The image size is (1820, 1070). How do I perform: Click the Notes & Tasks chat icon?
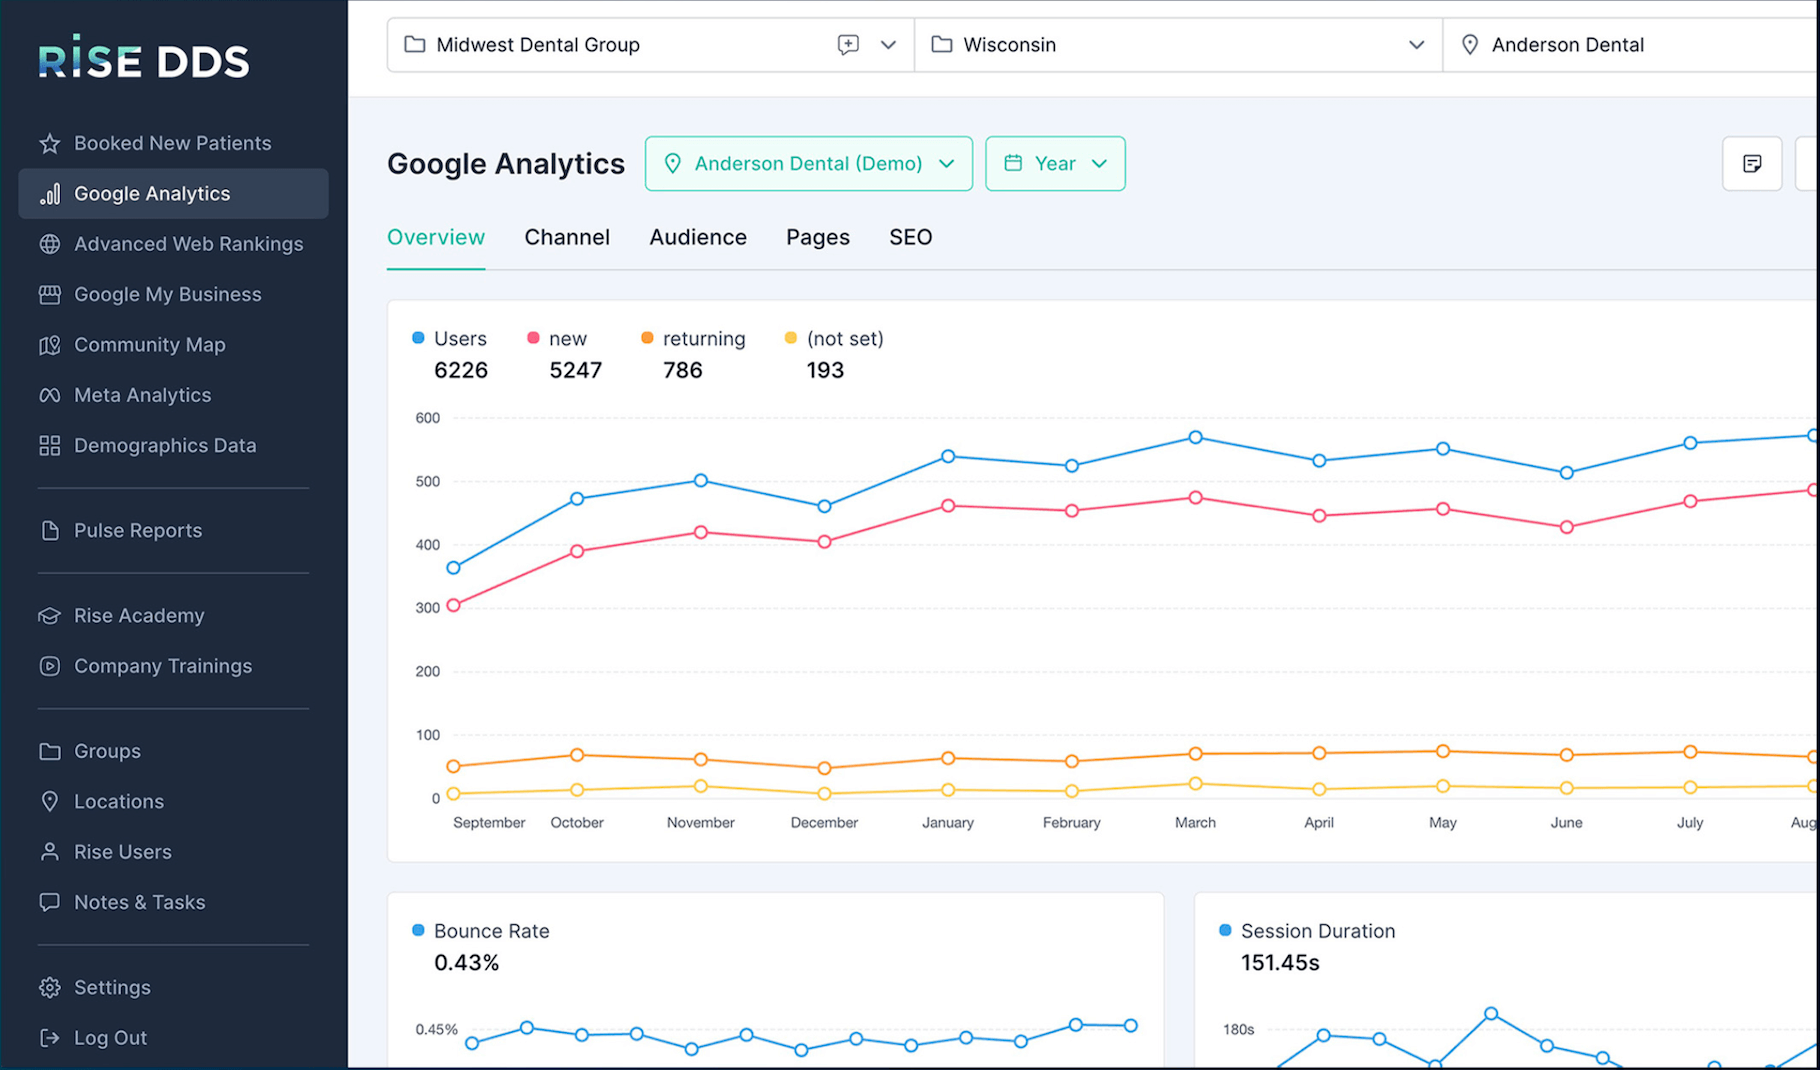49,902
